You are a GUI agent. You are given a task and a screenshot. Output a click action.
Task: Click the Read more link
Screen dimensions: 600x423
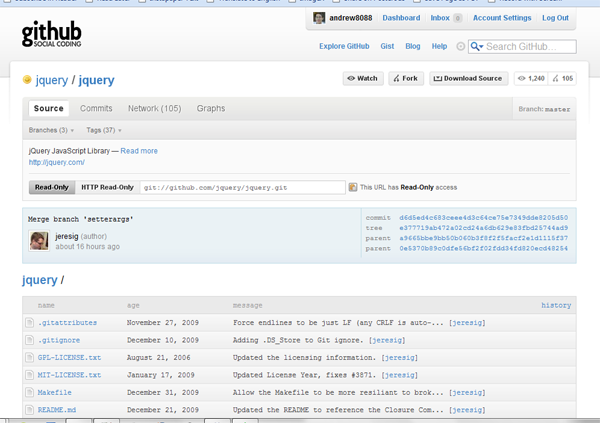tap(139, 151)
